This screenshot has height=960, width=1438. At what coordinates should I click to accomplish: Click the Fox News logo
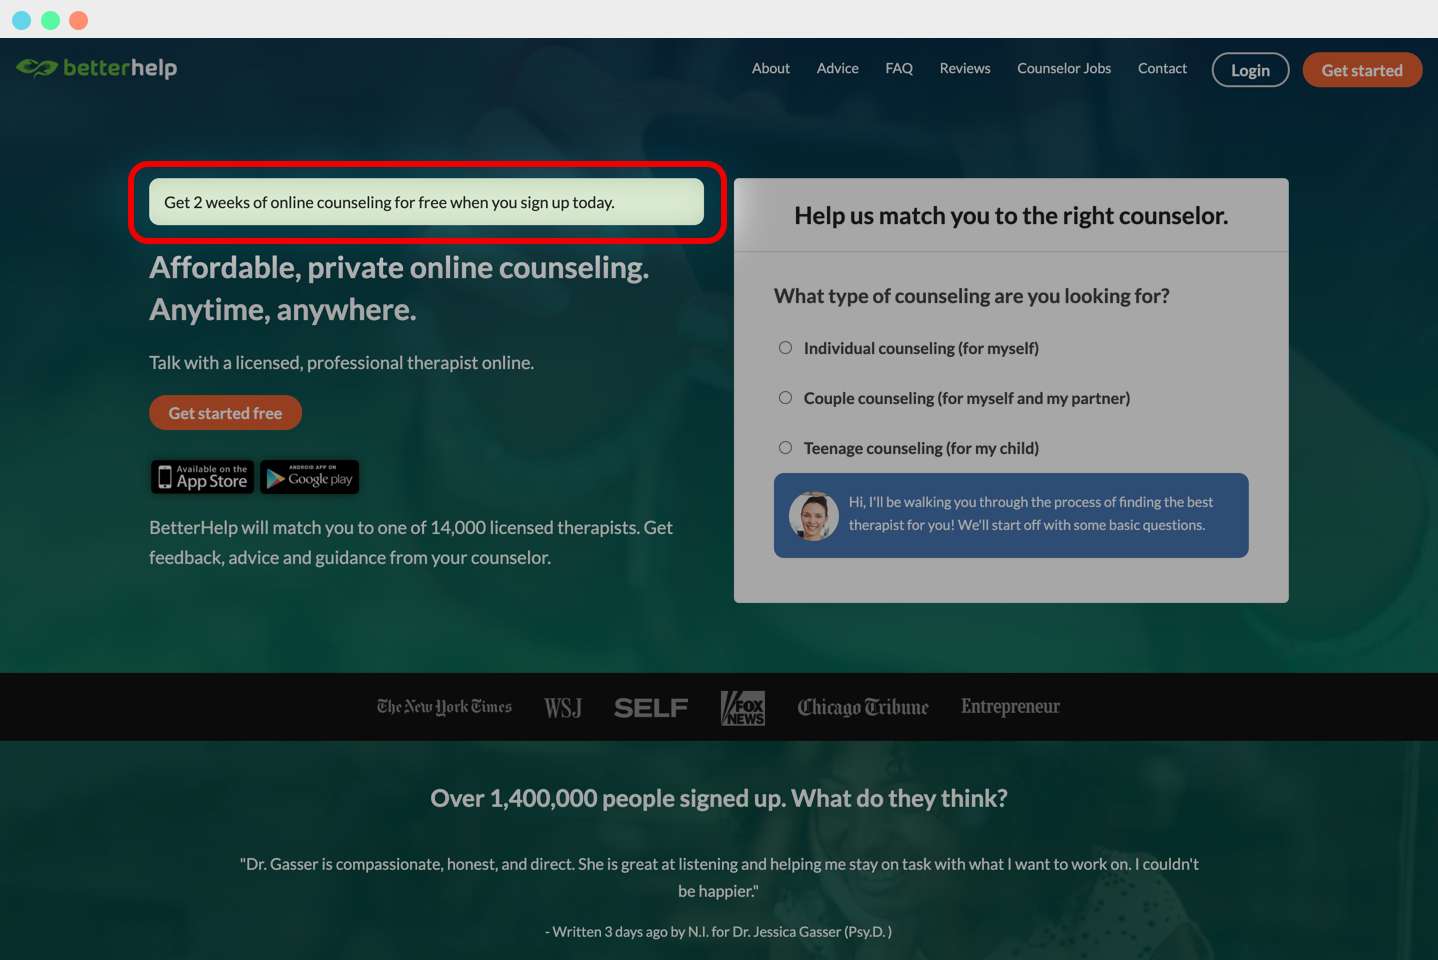click(743, 708)
